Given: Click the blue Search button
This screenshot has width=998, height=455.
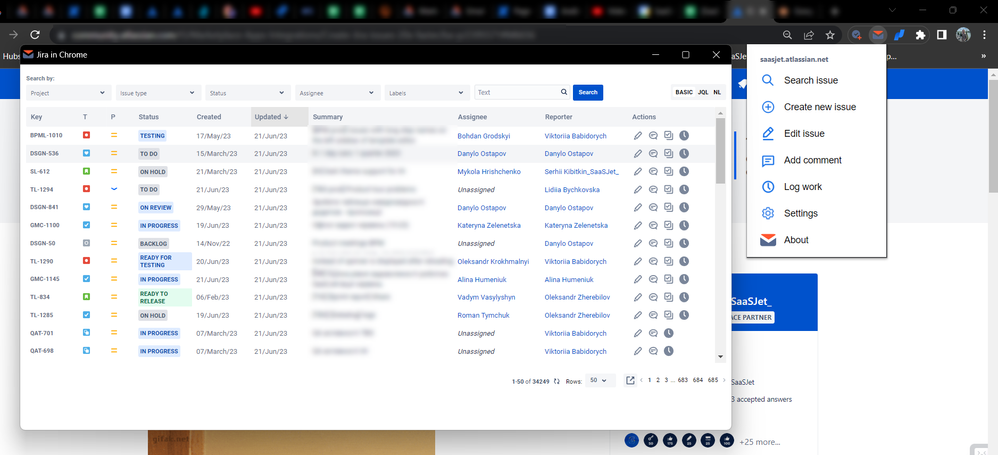Looking at the screenshot, I should click(x=587, y=92).
